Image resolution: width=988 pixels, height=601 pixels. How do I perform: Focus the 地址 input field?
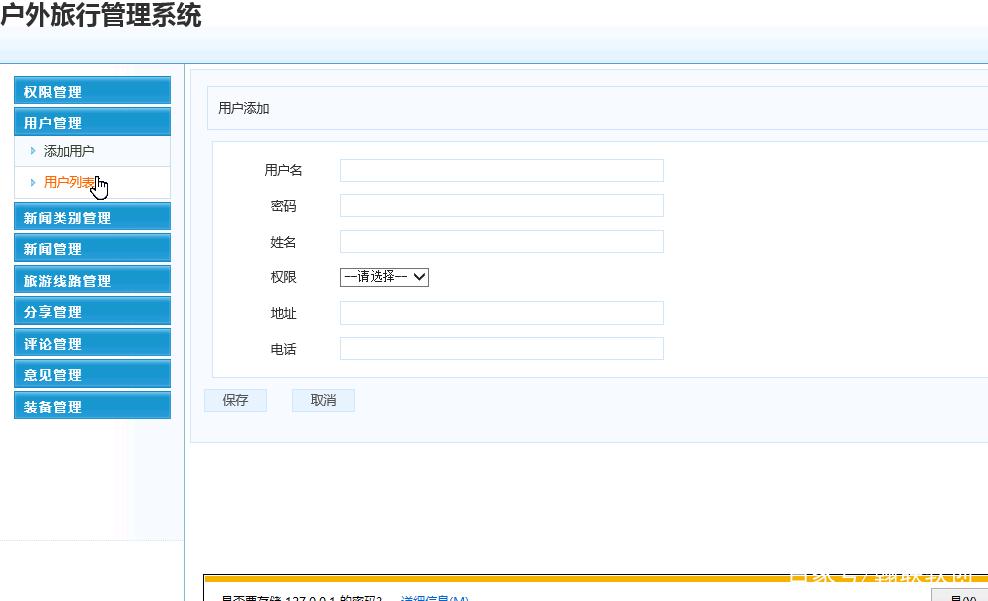tap(502, 313)
